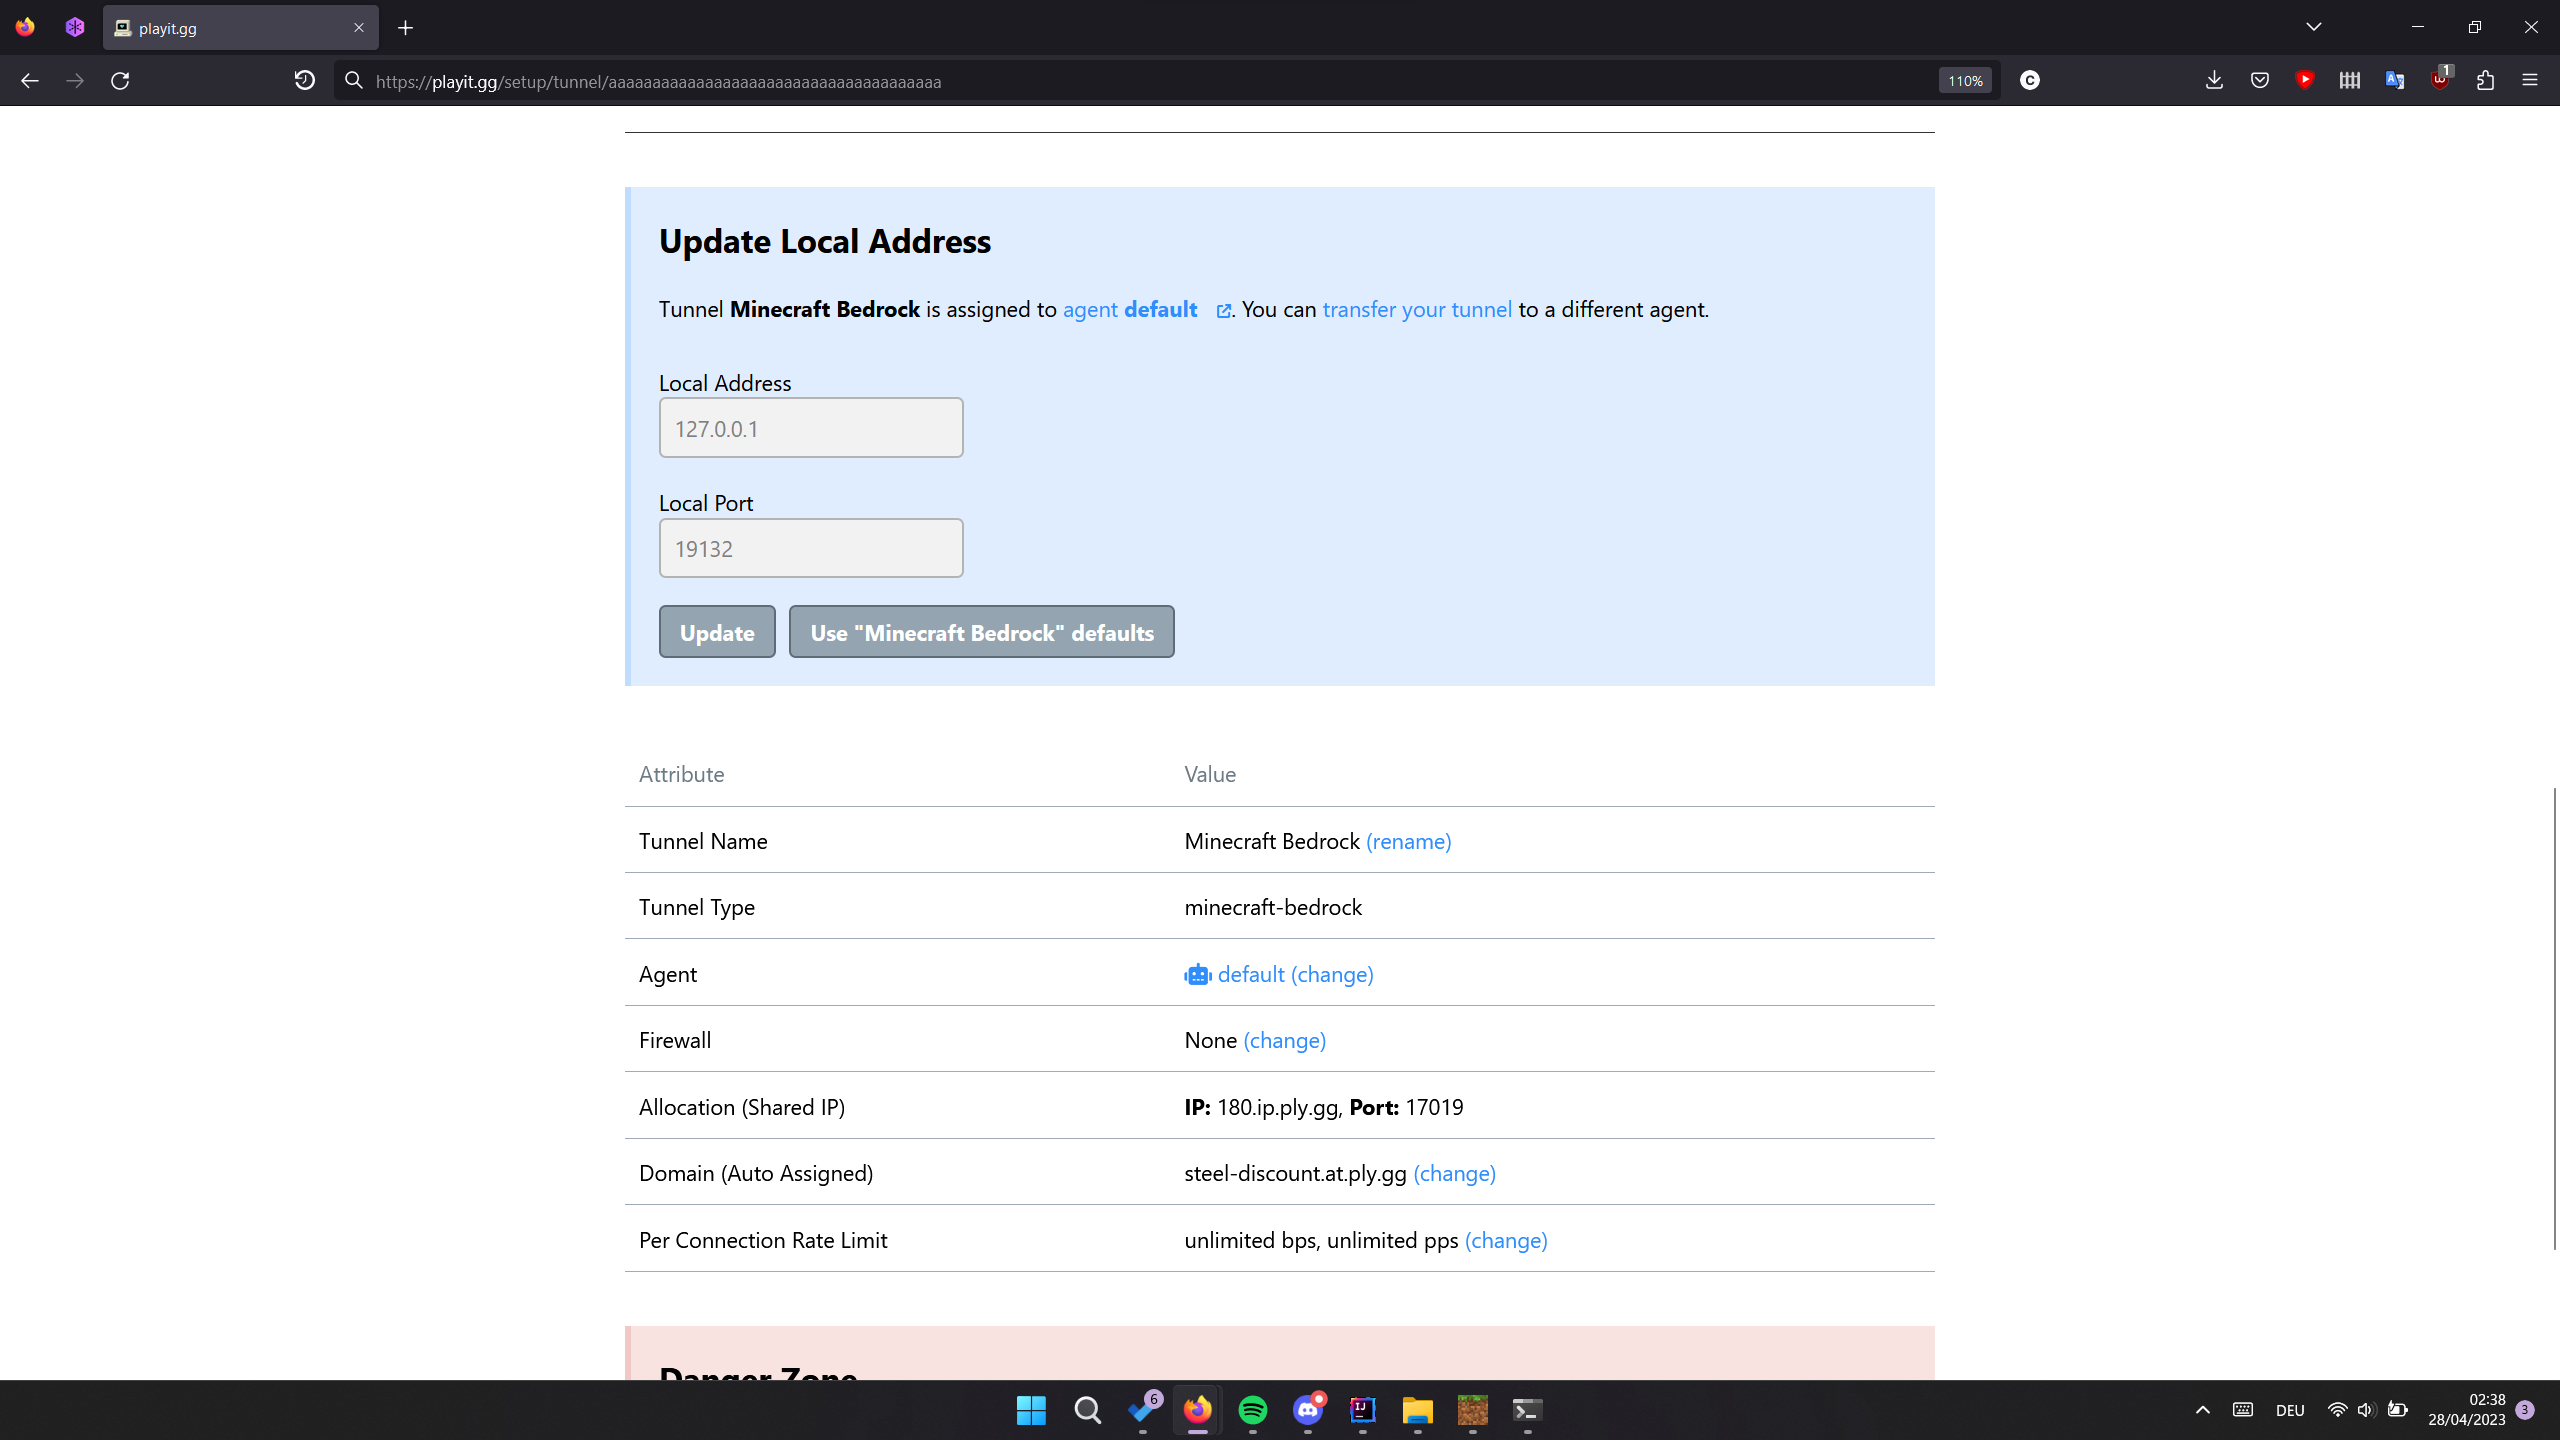Click the page's vertical scrollbar
This screenshot has height=1440, width=2560.
2553,1018
